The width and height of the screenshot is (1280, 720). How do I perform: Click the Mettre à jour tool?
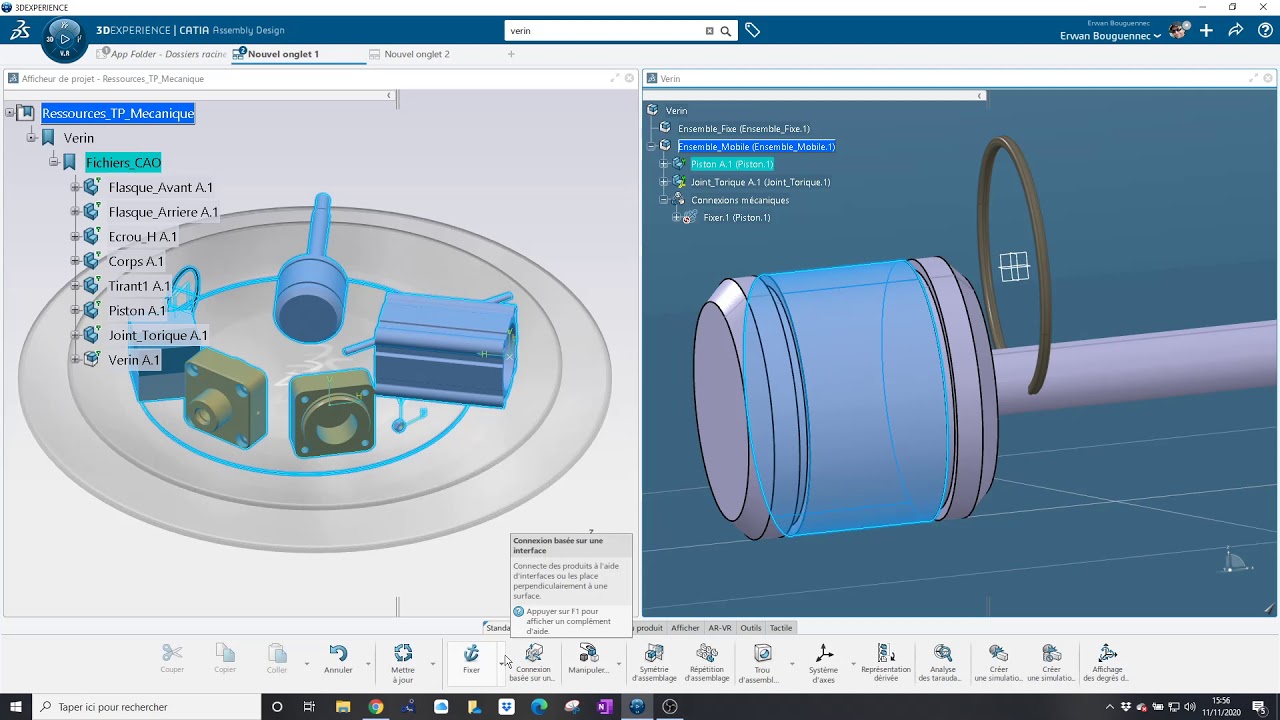[x=403, y=663]
